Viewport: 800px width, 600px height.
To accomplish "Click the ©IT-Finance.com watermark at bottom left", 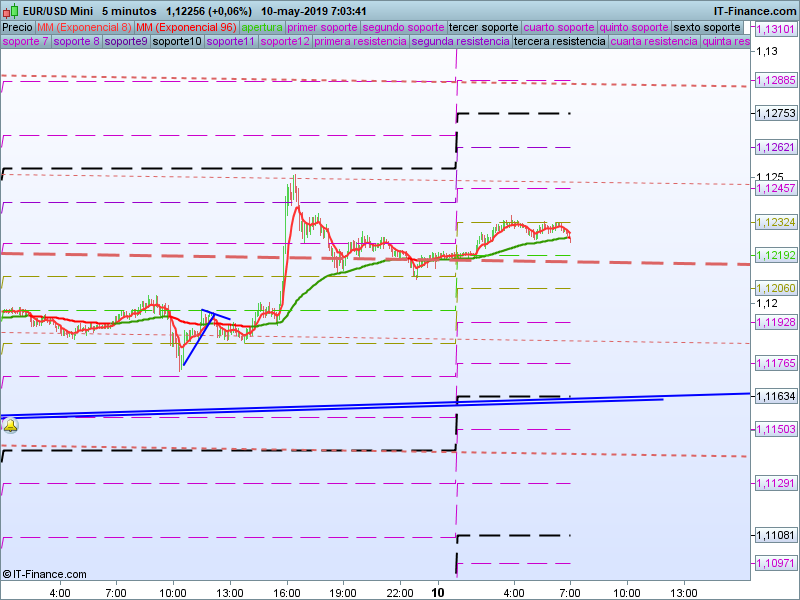I will click(44, 574).
